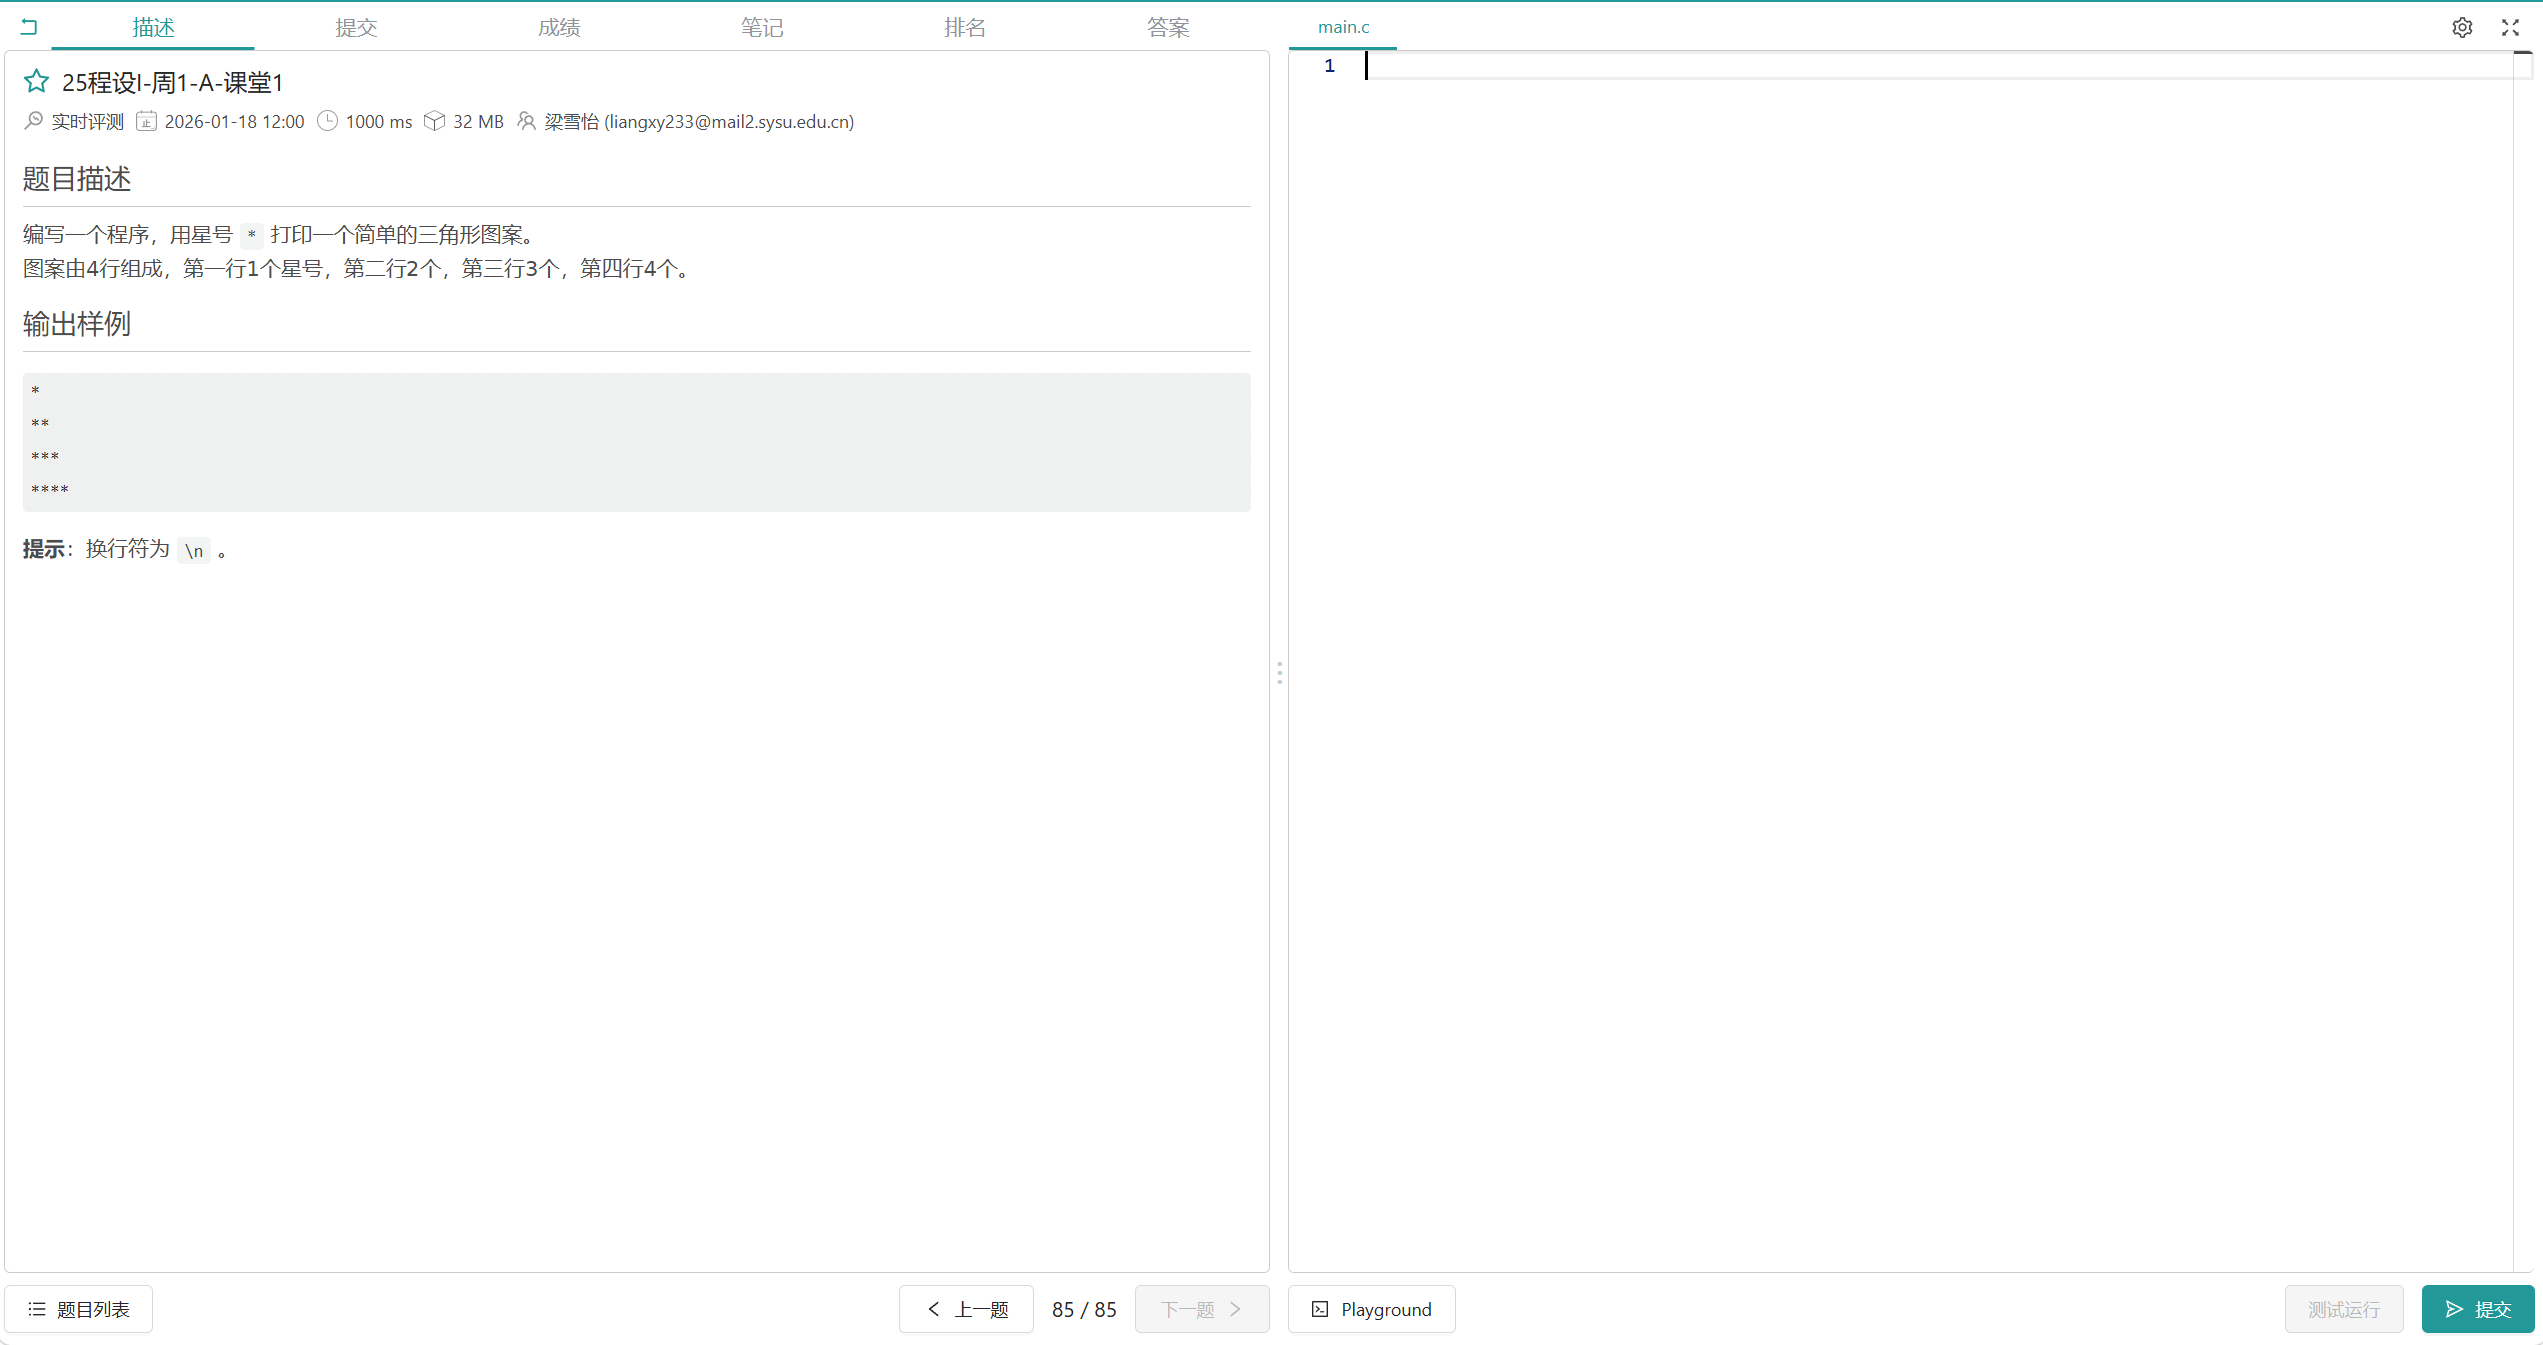
Task: Toggle fullscreen expand icon
Action: (2510, 27)
